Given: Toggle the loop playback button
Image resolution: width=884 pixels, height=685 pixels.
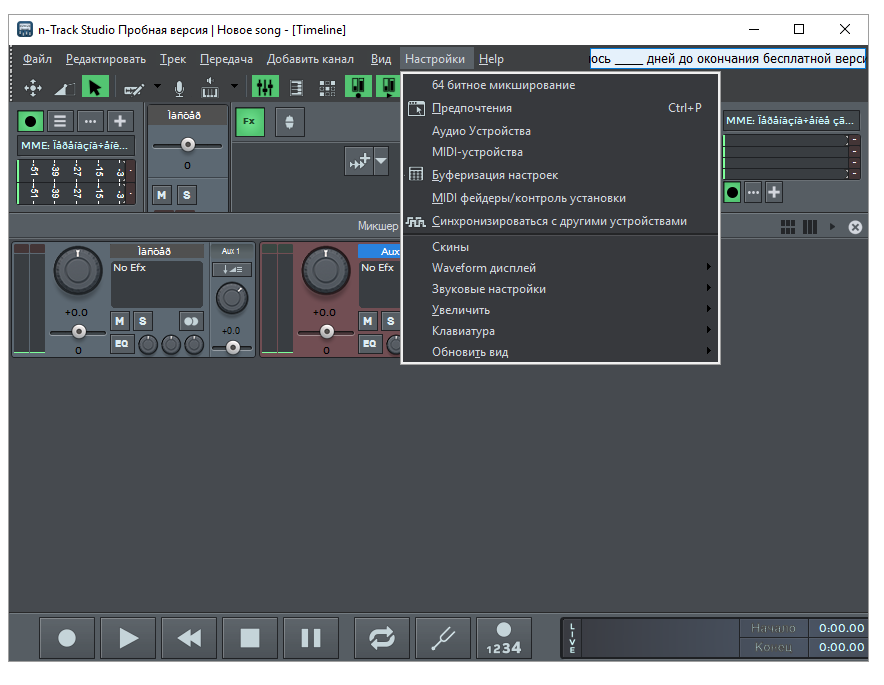Looking at the screenshot, I should click(x=381, y=638).
